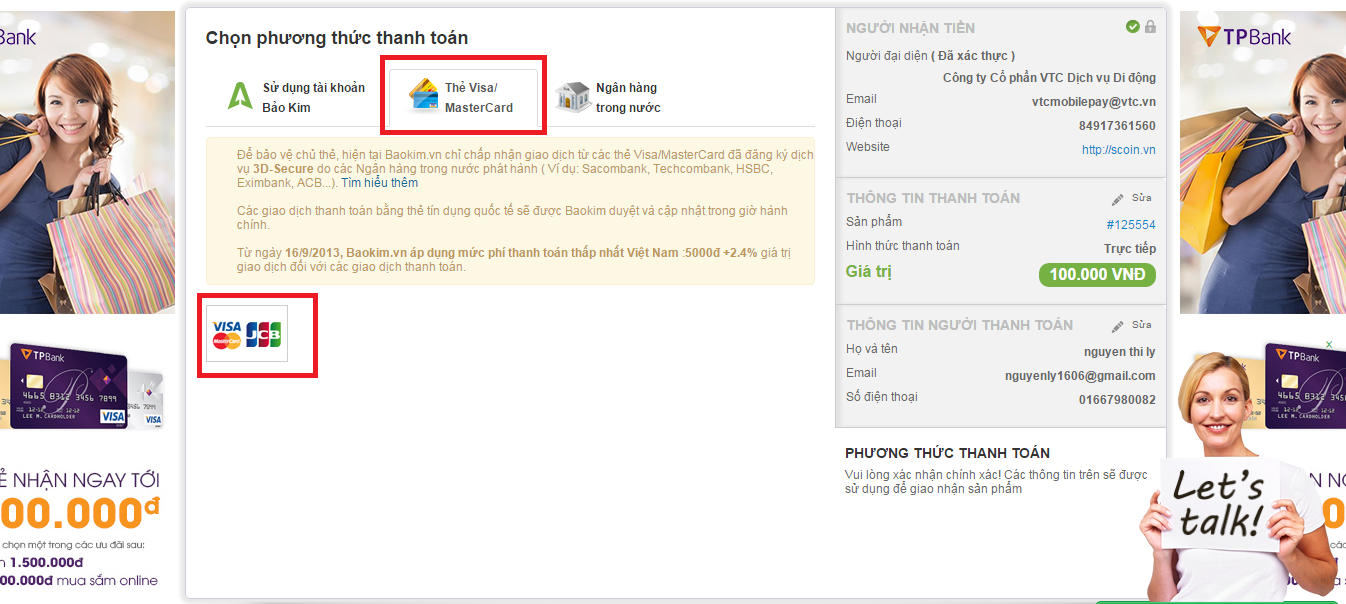The height and width of the screenshot is (604, 1346).
Task: Click the padlock security icon
Action: click(1151, 27)
